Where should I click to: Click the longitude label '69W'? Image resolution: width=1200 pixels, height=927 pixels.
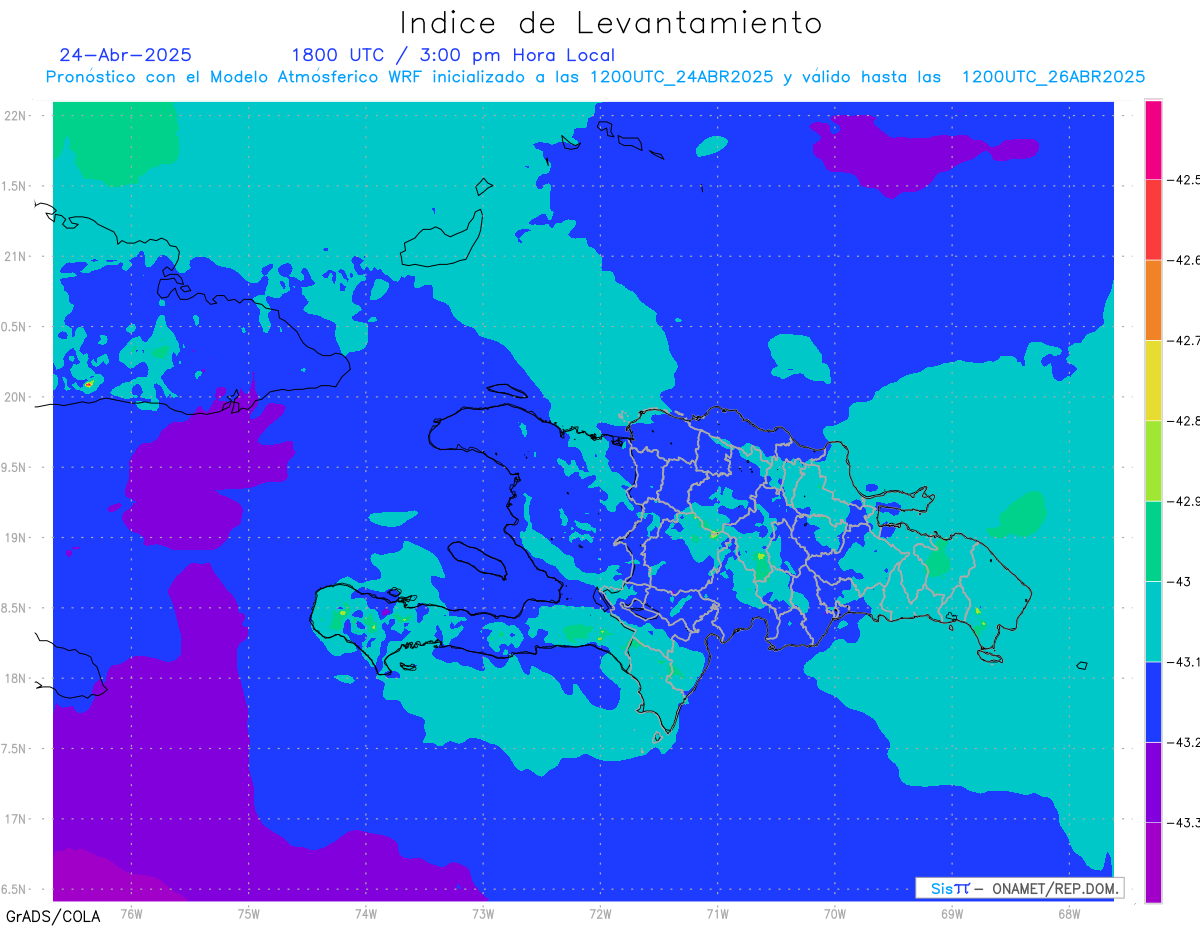952,914
